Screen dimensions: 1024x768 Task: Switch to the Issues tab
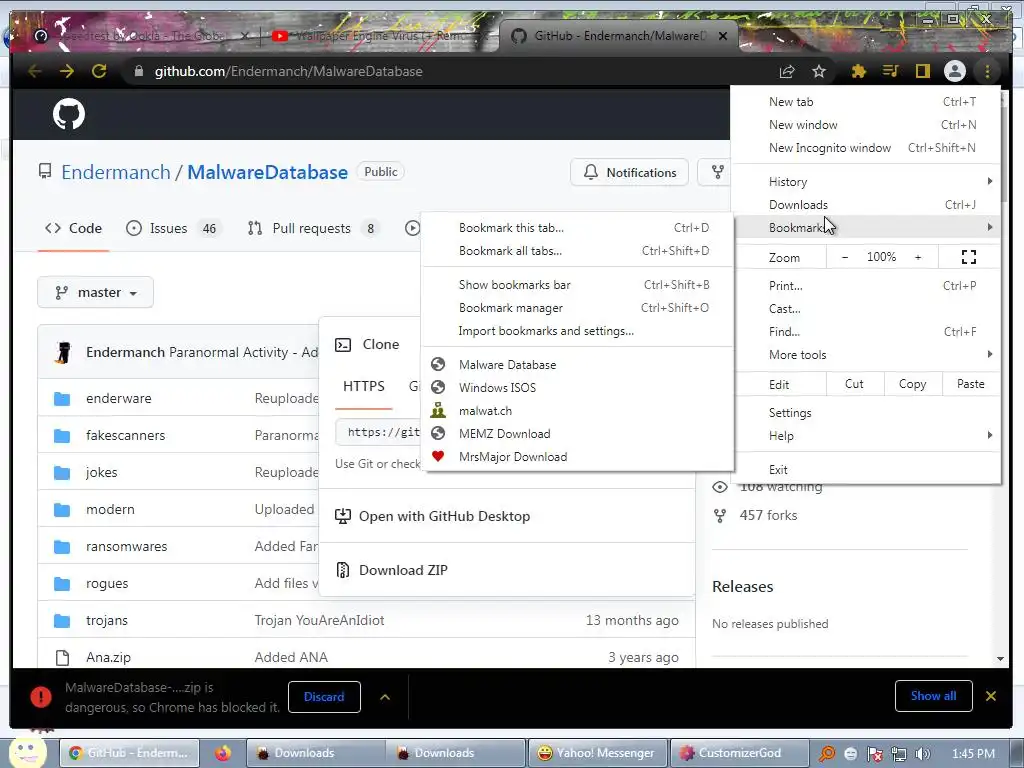click(x=174, y=229)
